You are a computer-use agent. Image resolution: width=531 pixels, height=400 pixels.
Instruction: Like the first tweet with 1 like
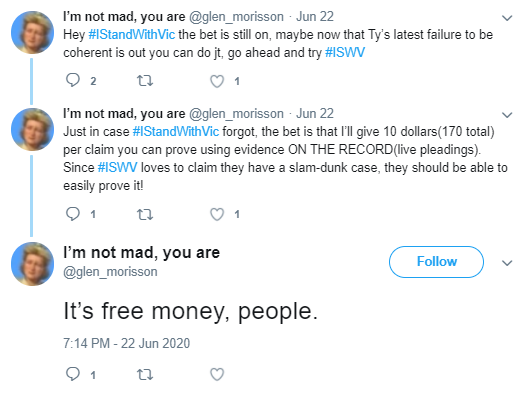[217, 81]
